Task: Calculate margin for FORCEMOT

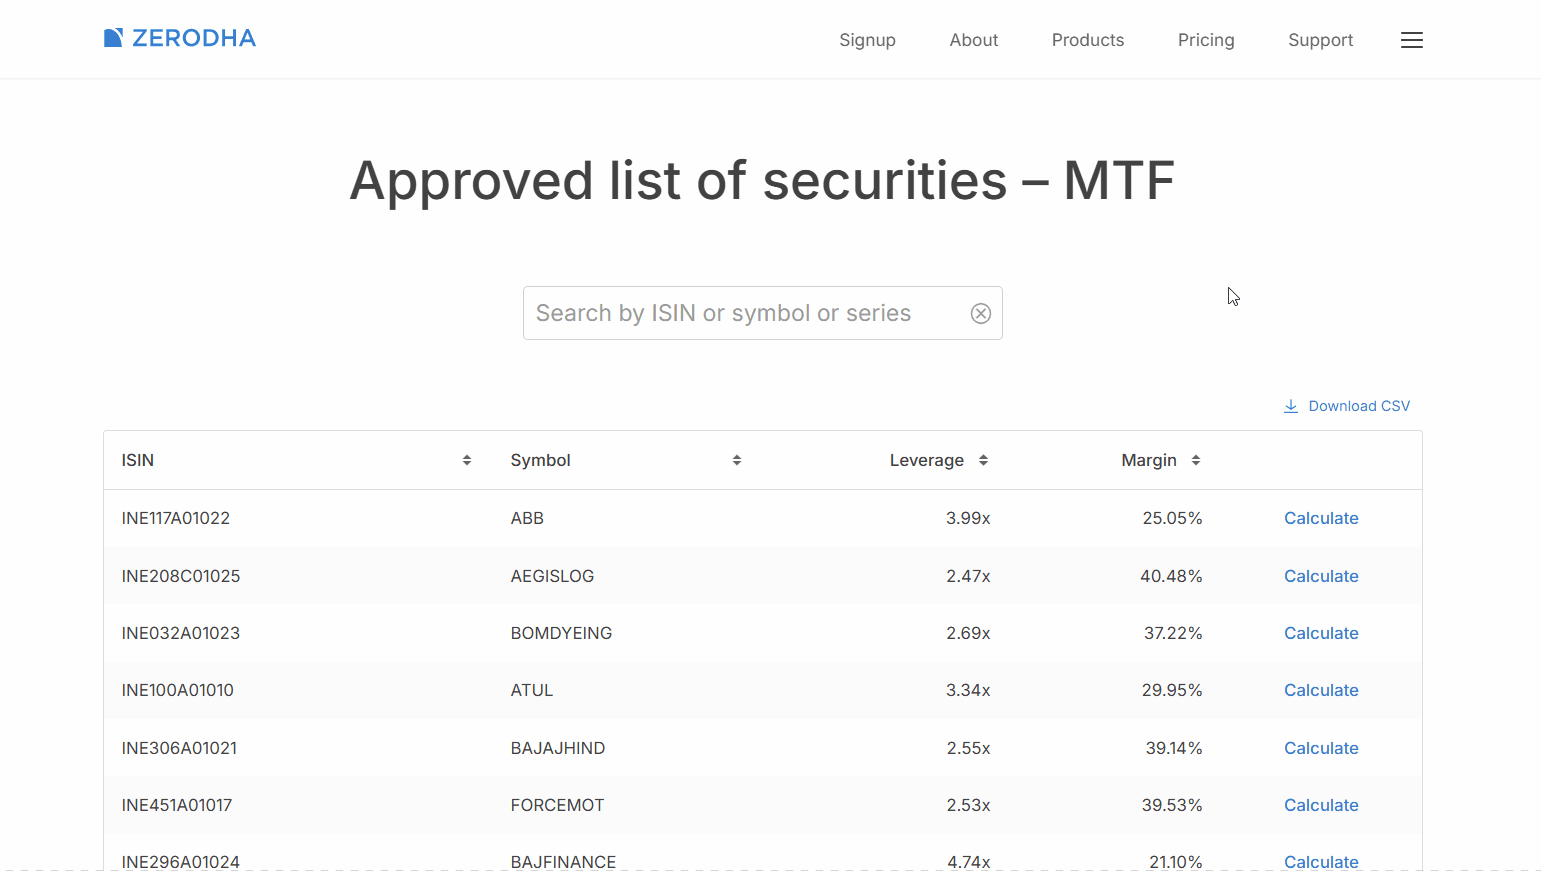Action: tap(1321, 805)
